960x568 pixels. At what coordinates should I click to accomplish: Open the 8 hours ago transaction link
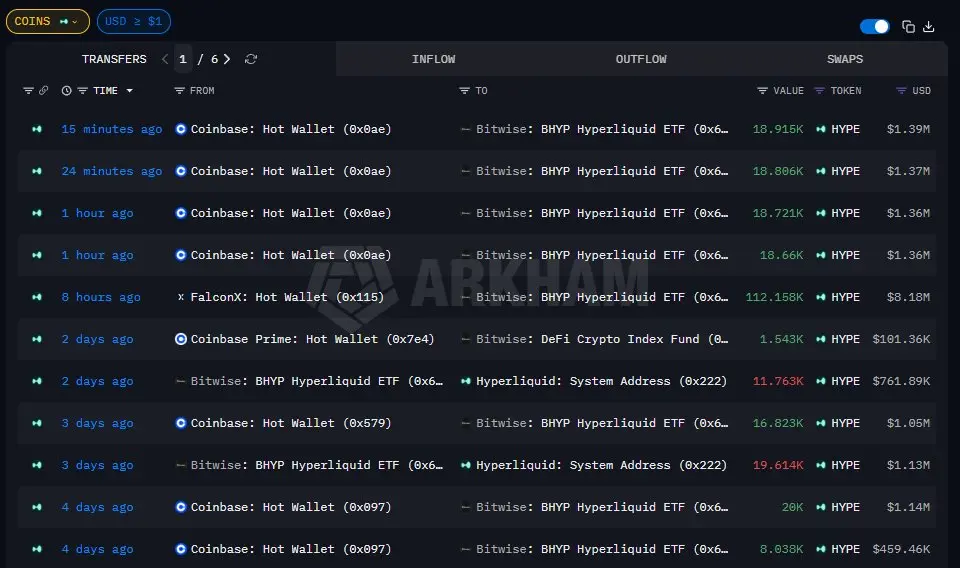[101, 297]
